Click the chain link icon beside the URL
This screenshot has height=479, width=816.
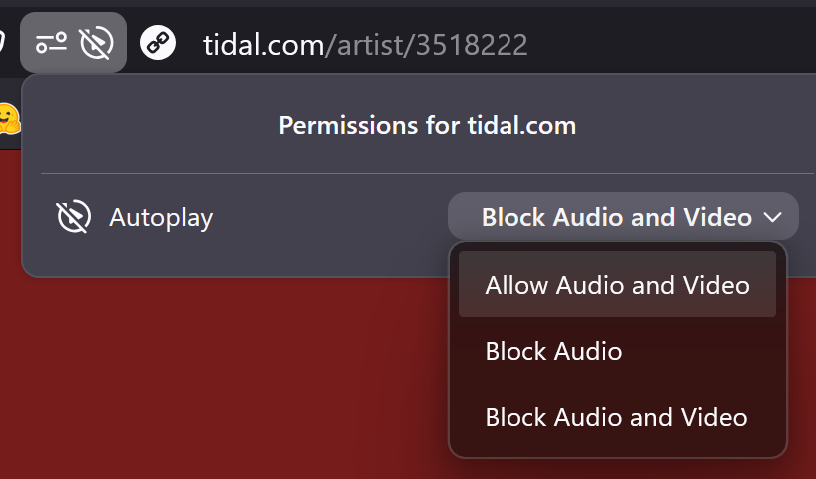point(158,43)
